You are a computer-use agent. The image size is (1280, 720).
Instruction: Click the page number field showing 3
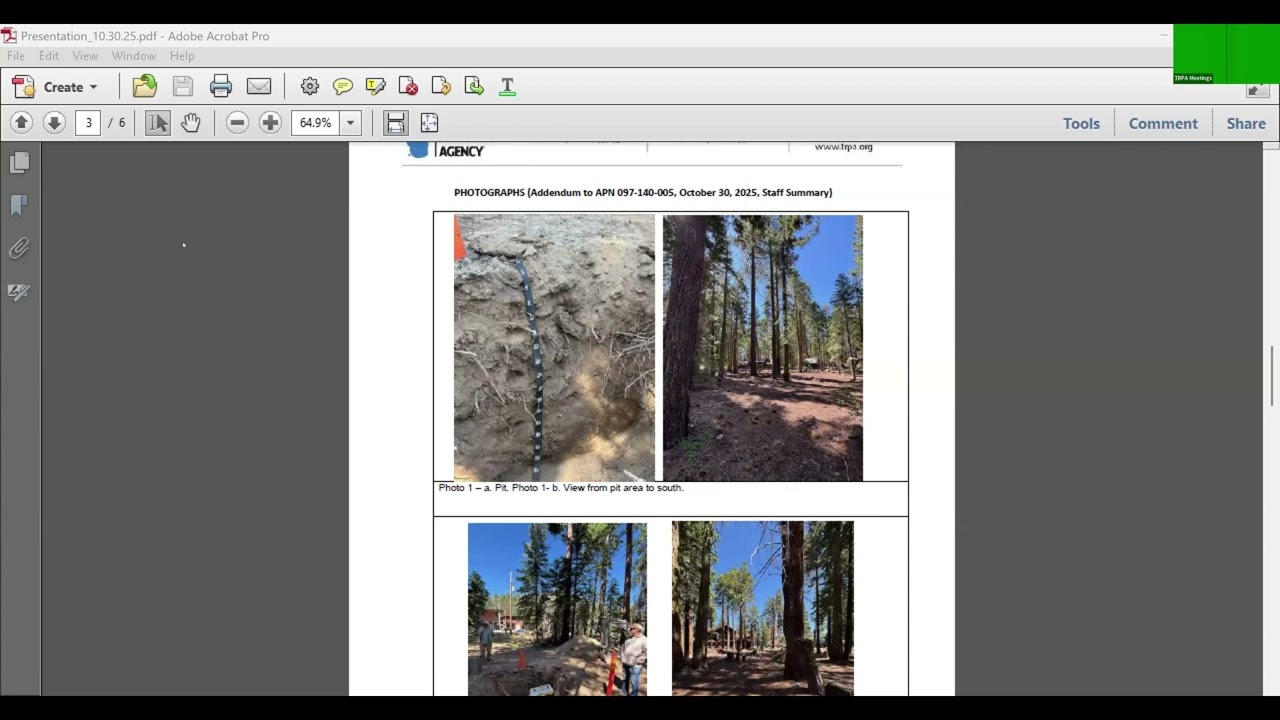(88, 123)
